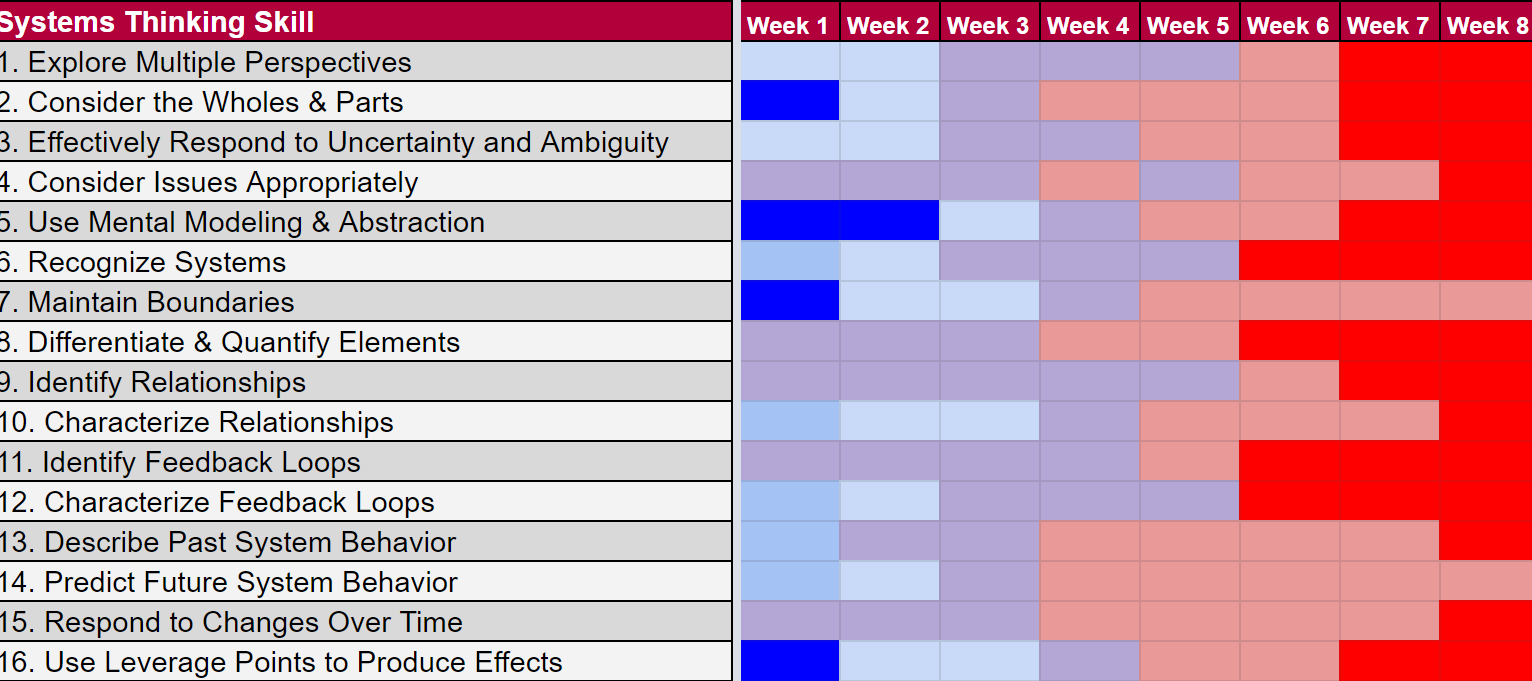1532x681 pixels.
Task: Click the Predict Future System Behavior label
Action: click(251, 582)
